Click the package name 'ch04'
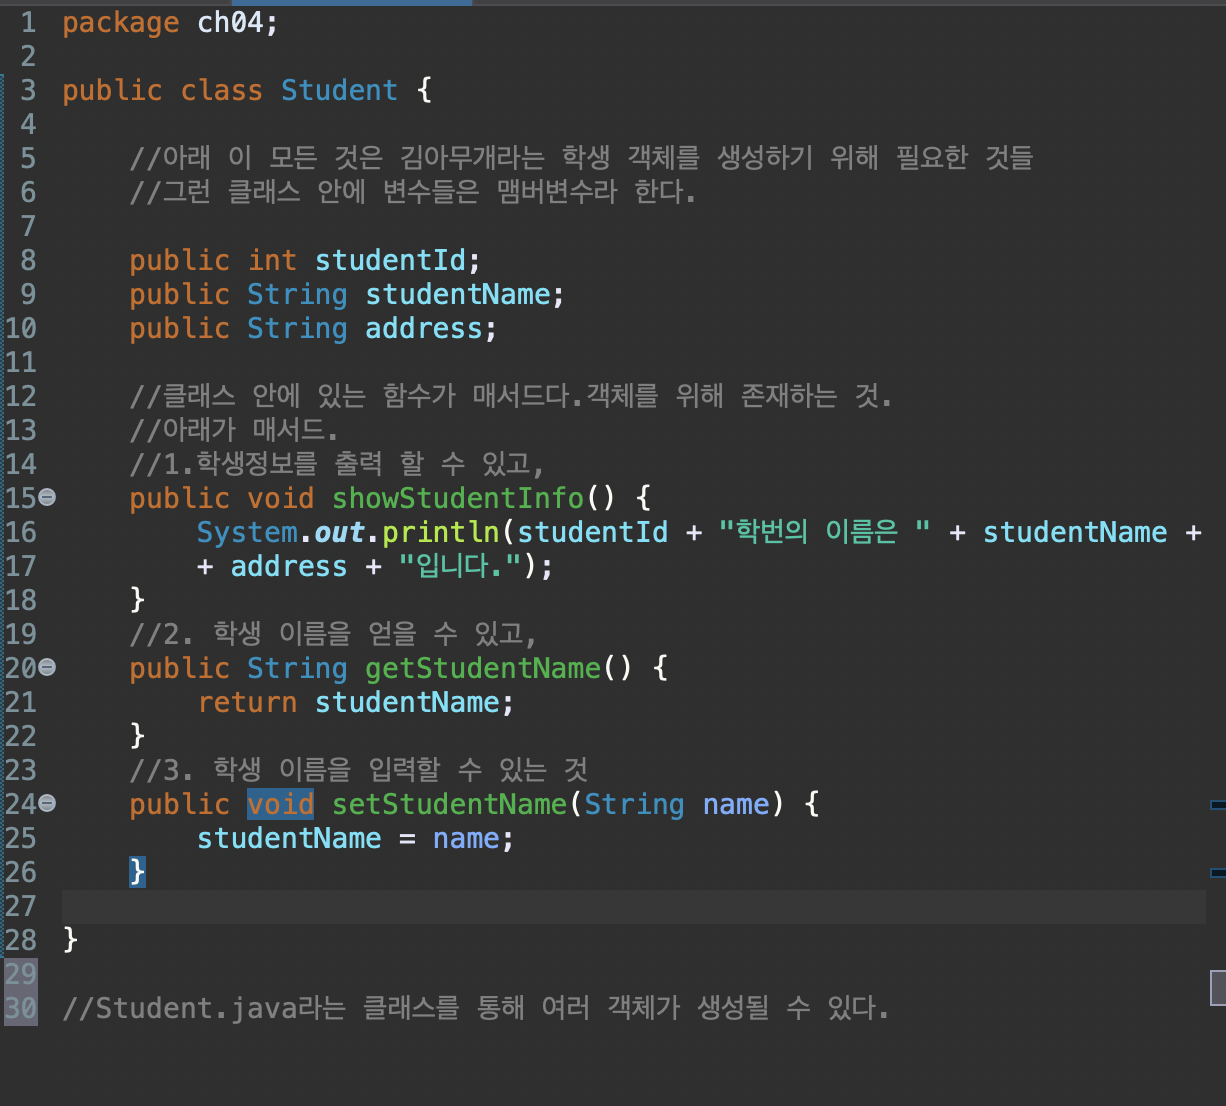This screenshot has width=1226, height=1106. pos(230,22)
